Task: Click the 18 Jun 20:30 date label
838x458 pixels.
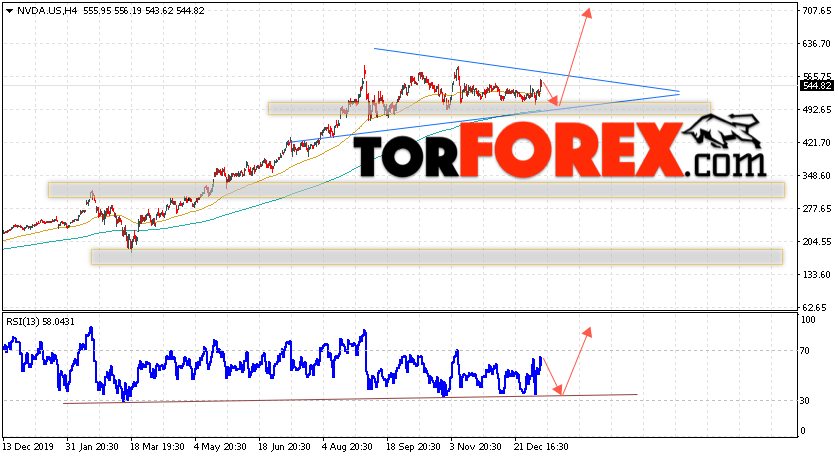Action: click(284, 447)
